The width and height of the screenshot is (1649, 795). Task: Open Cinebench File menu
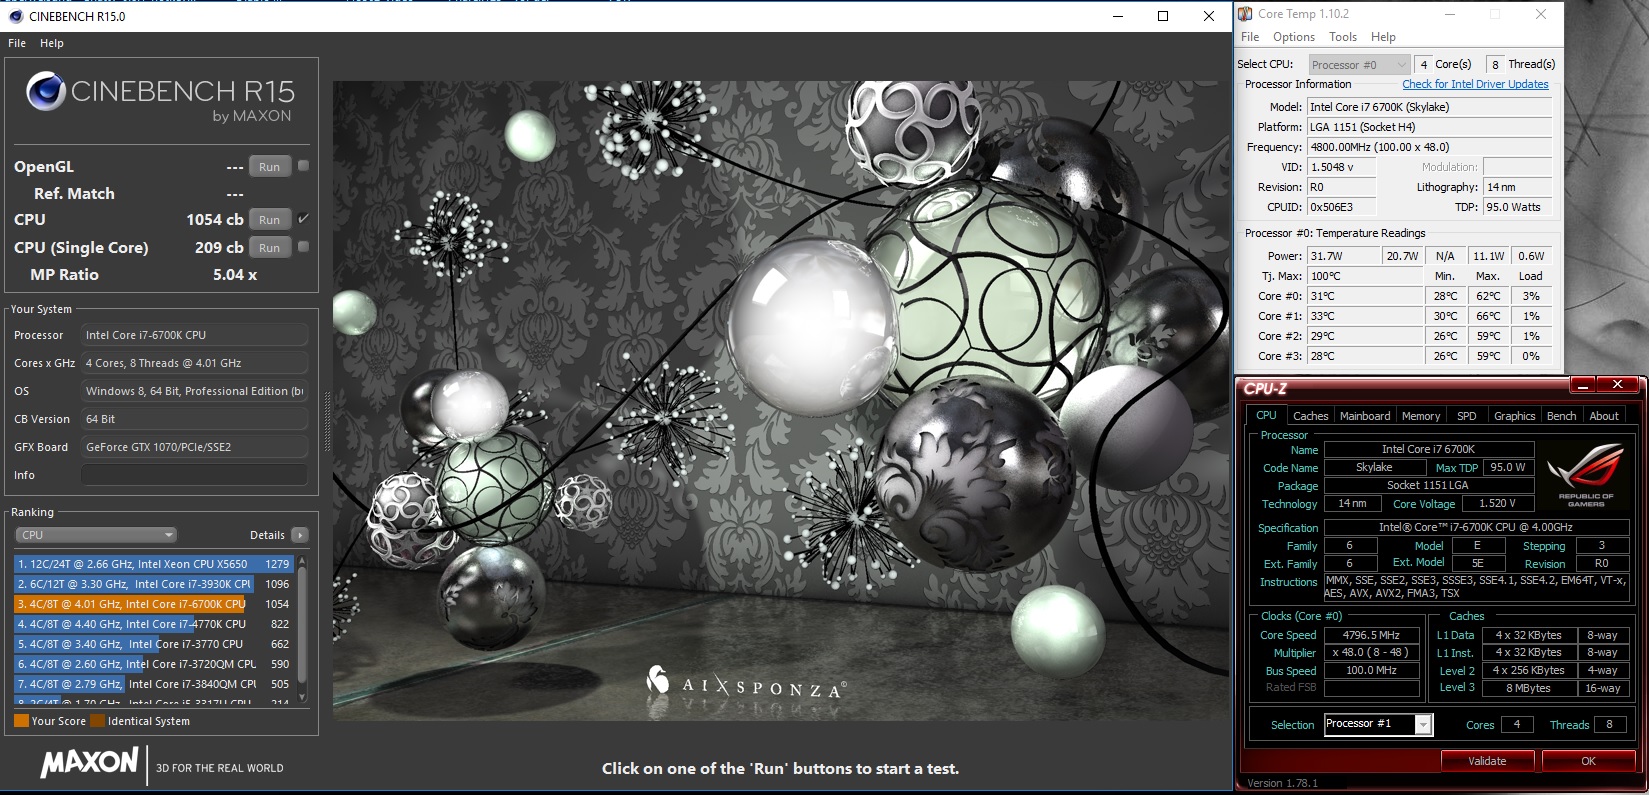17,43
